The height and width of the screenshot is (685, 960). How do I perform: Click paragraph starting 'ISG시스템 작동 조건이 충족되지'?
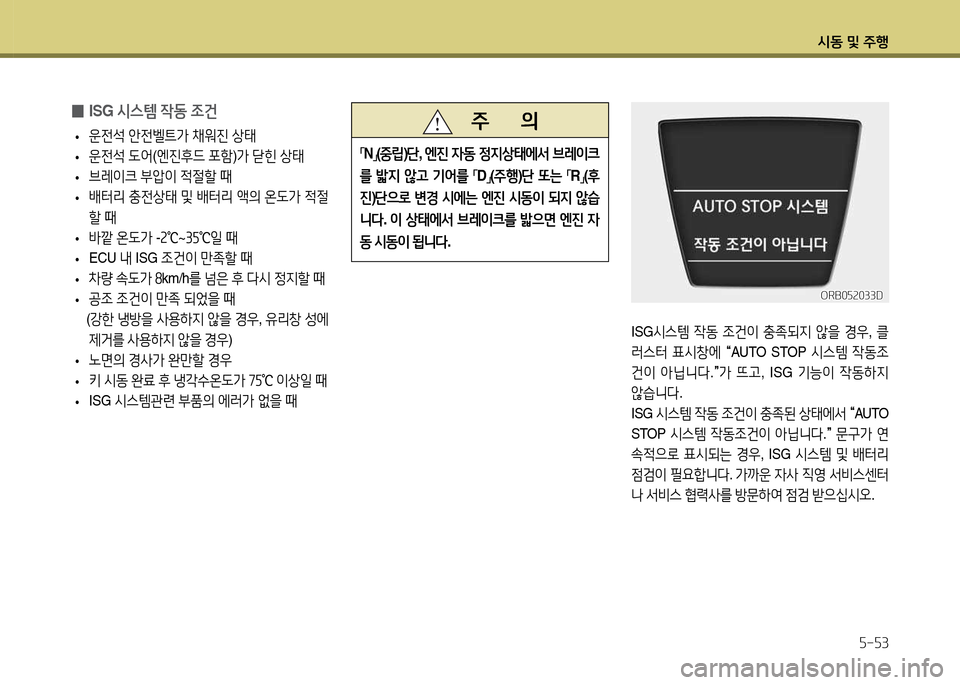point(760,362)
